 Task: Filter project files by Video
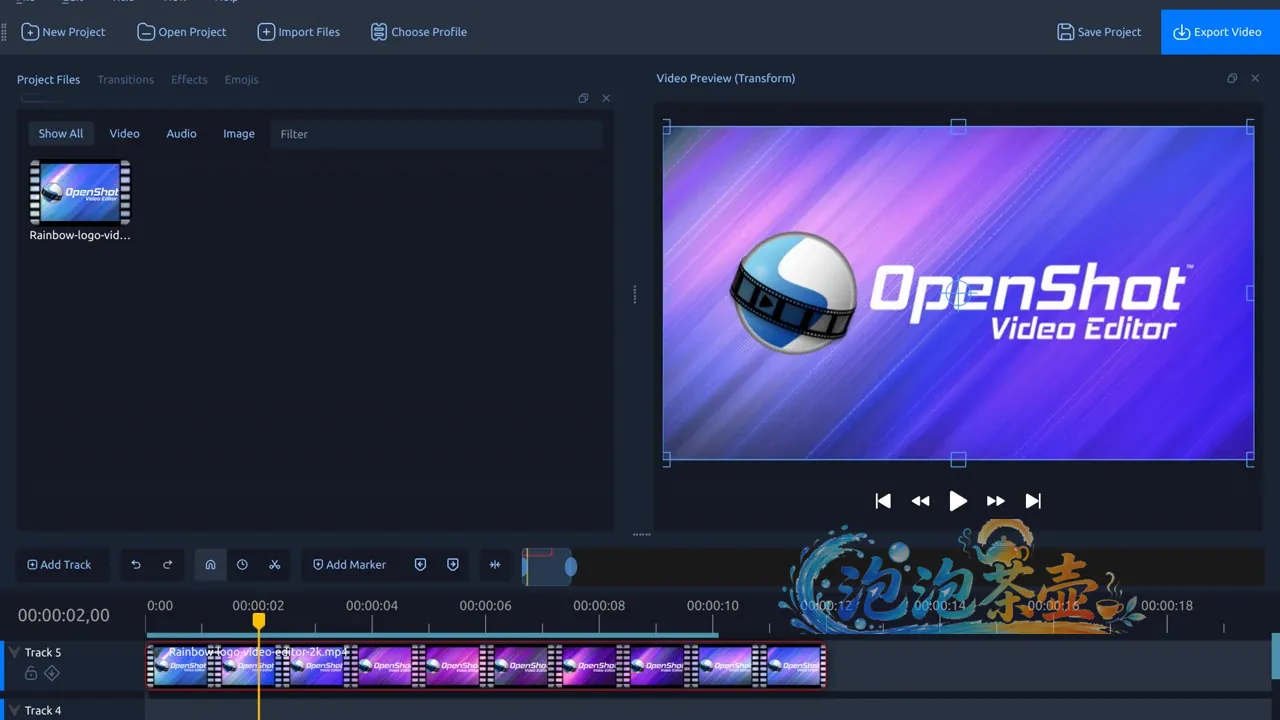tap(124, 133)
